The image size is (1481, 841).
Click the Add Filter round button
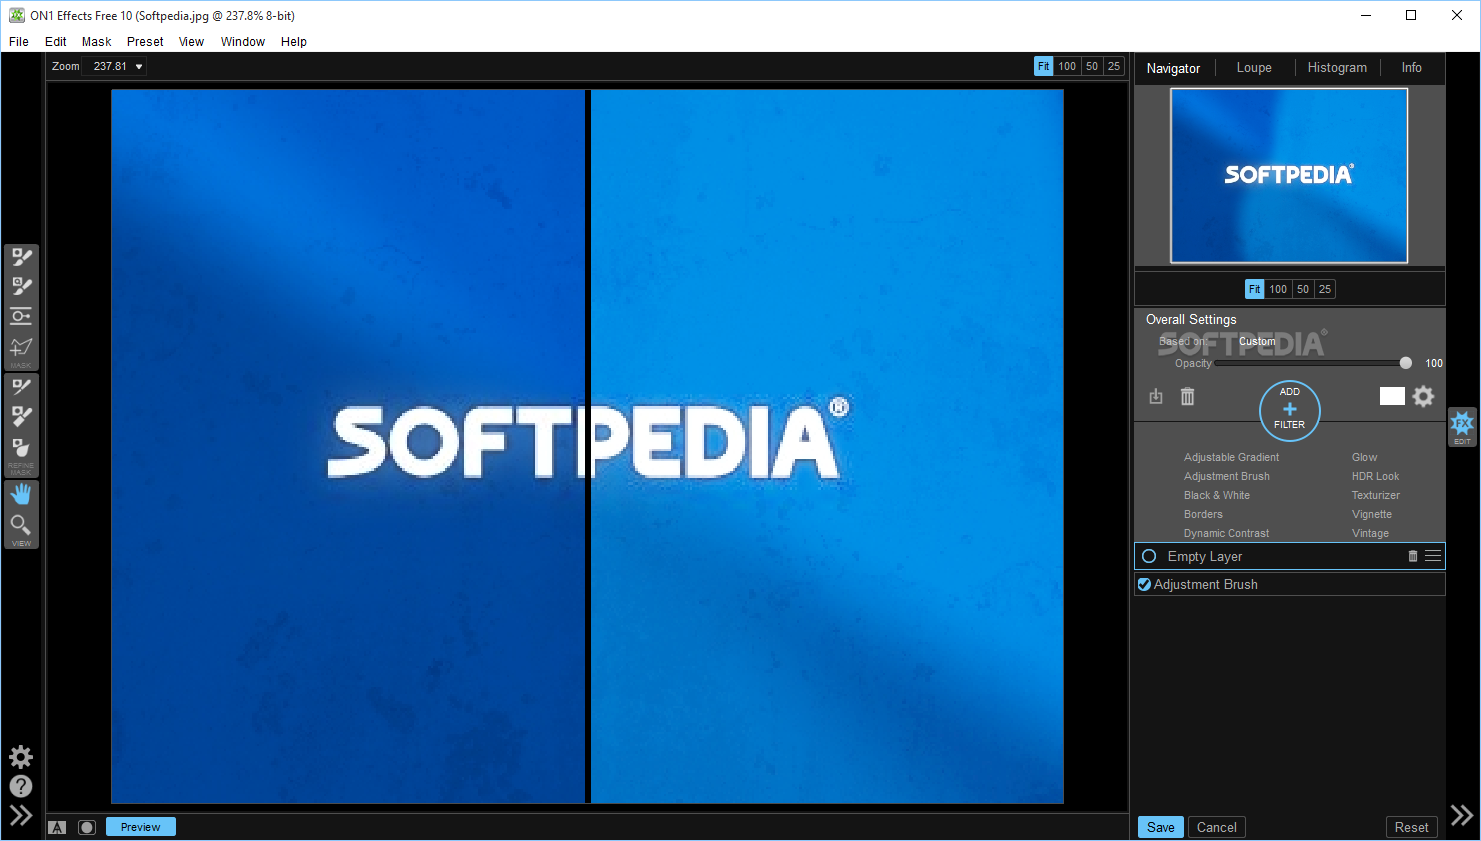[x=1289, y=410]
